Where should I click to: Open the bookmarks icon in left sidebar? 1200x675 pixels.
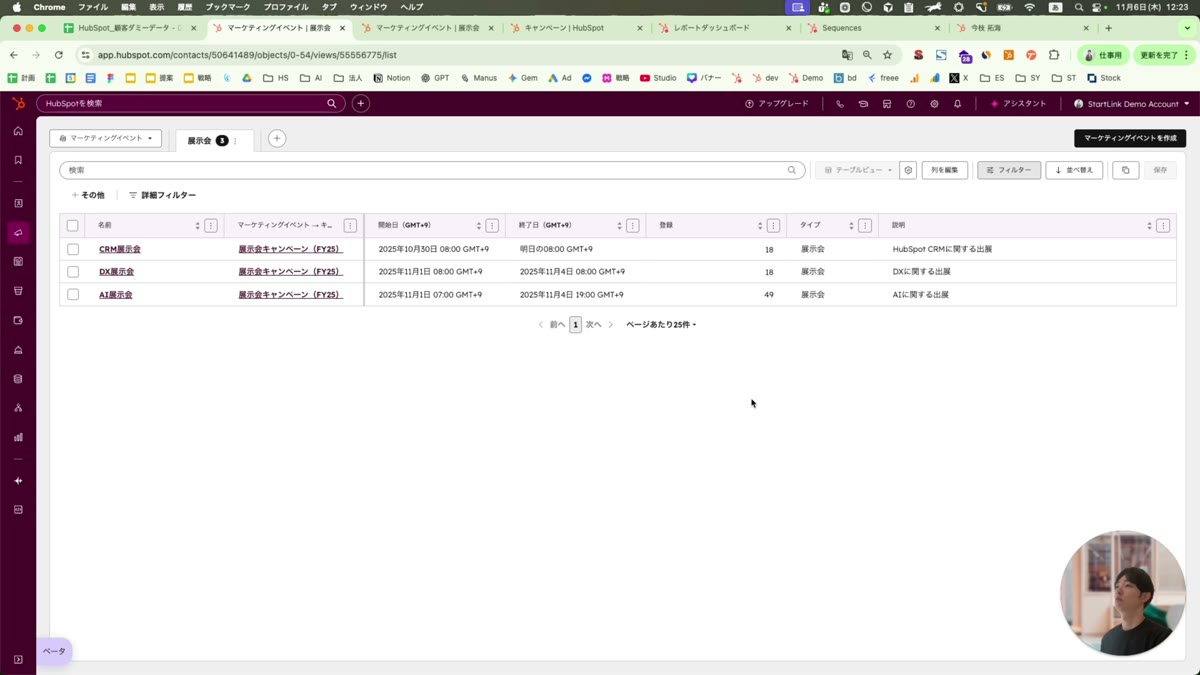coord(18,160)
